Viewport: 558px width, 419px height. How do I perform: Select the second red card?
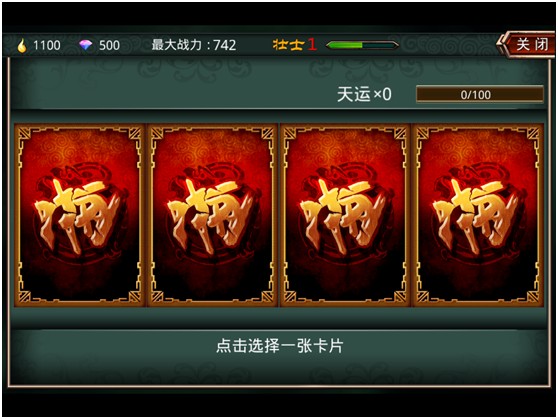212,215
